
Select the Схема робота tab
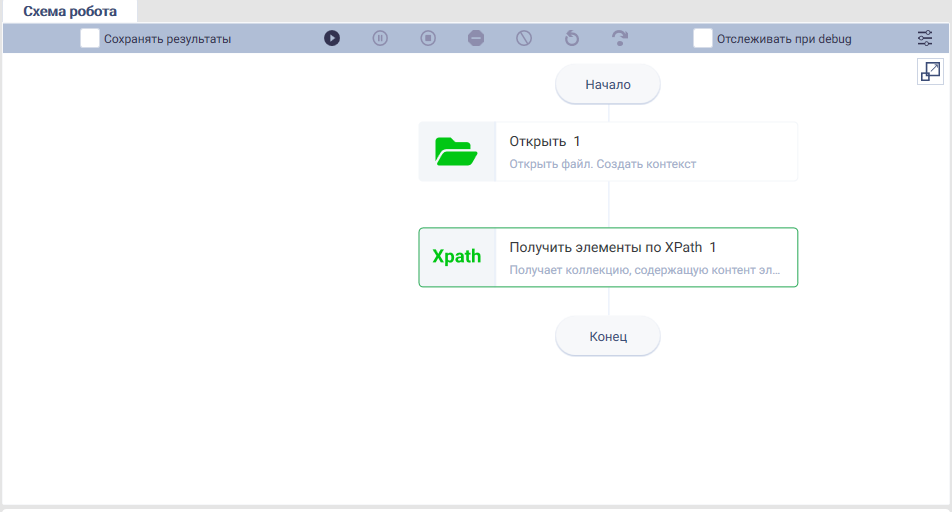tap(70, 11)
